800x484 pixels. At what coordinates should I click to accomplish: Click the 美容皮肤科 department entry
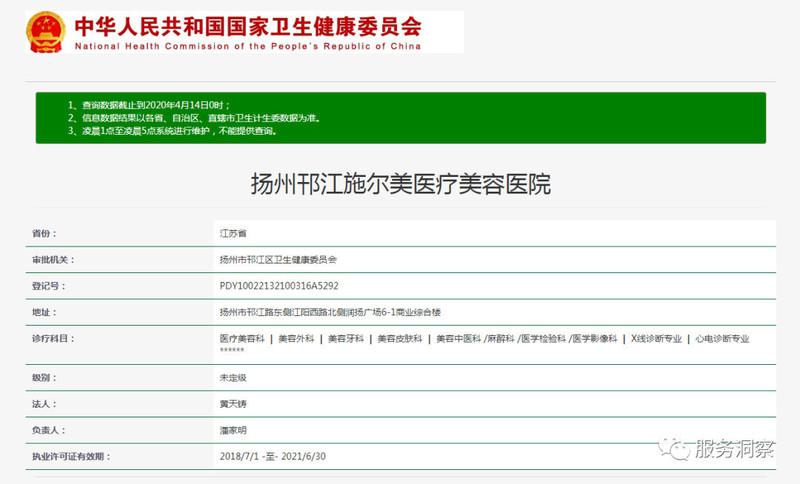pos(399,339)
